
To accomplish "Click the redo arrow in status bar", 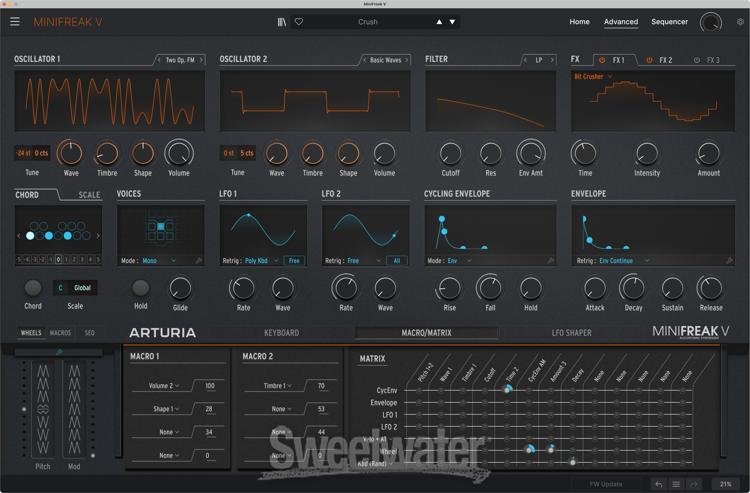I will click(694, 484).
